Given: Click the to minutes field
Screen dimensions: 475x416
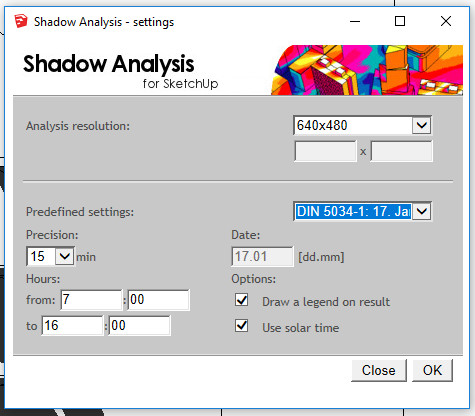Looking at the screenshot, I should tap(139, 326).
